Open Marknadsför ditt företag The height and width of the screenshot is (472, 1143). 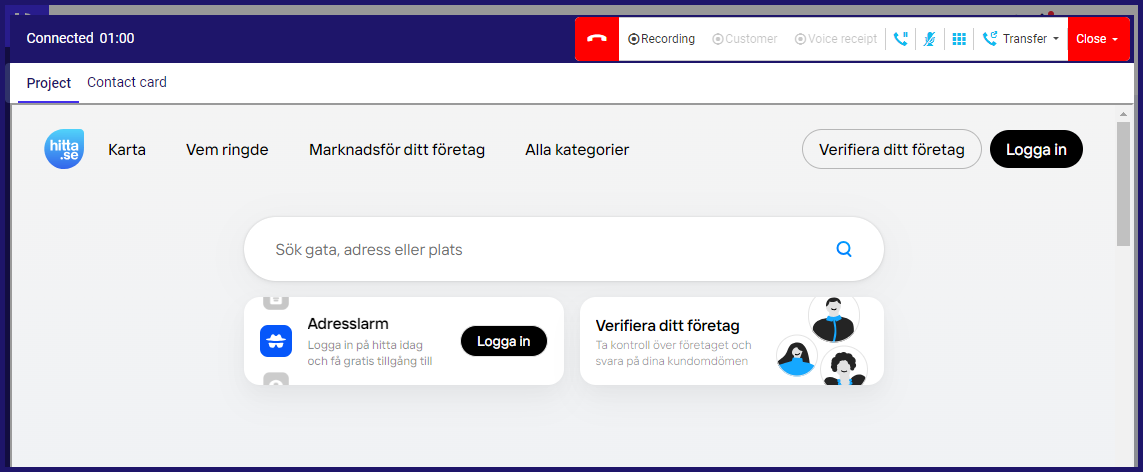pyautogui.click(x=397, y=150)
